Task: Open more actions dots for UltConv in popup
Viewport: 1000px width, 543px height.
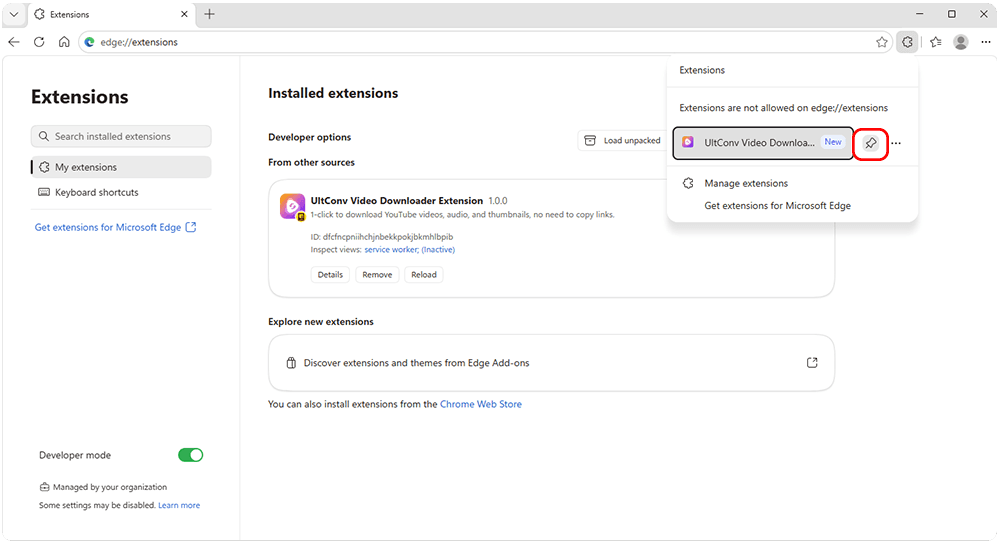Action: (896, 143)
